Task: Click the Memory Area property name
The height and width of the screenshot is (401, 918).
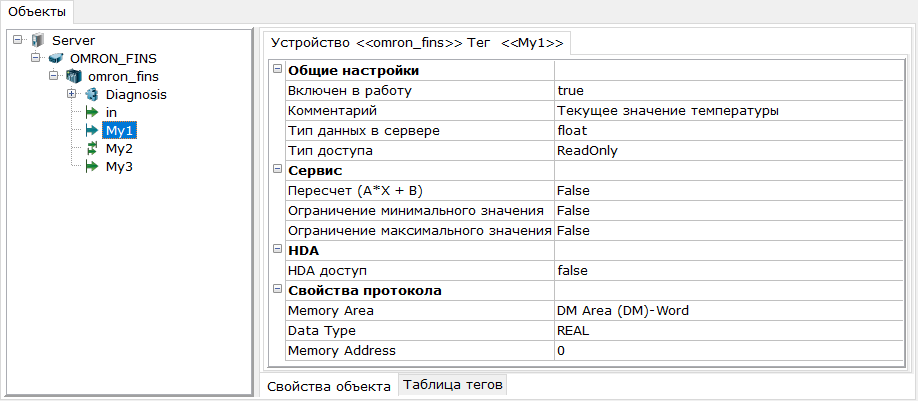Action: click(331, 310)
